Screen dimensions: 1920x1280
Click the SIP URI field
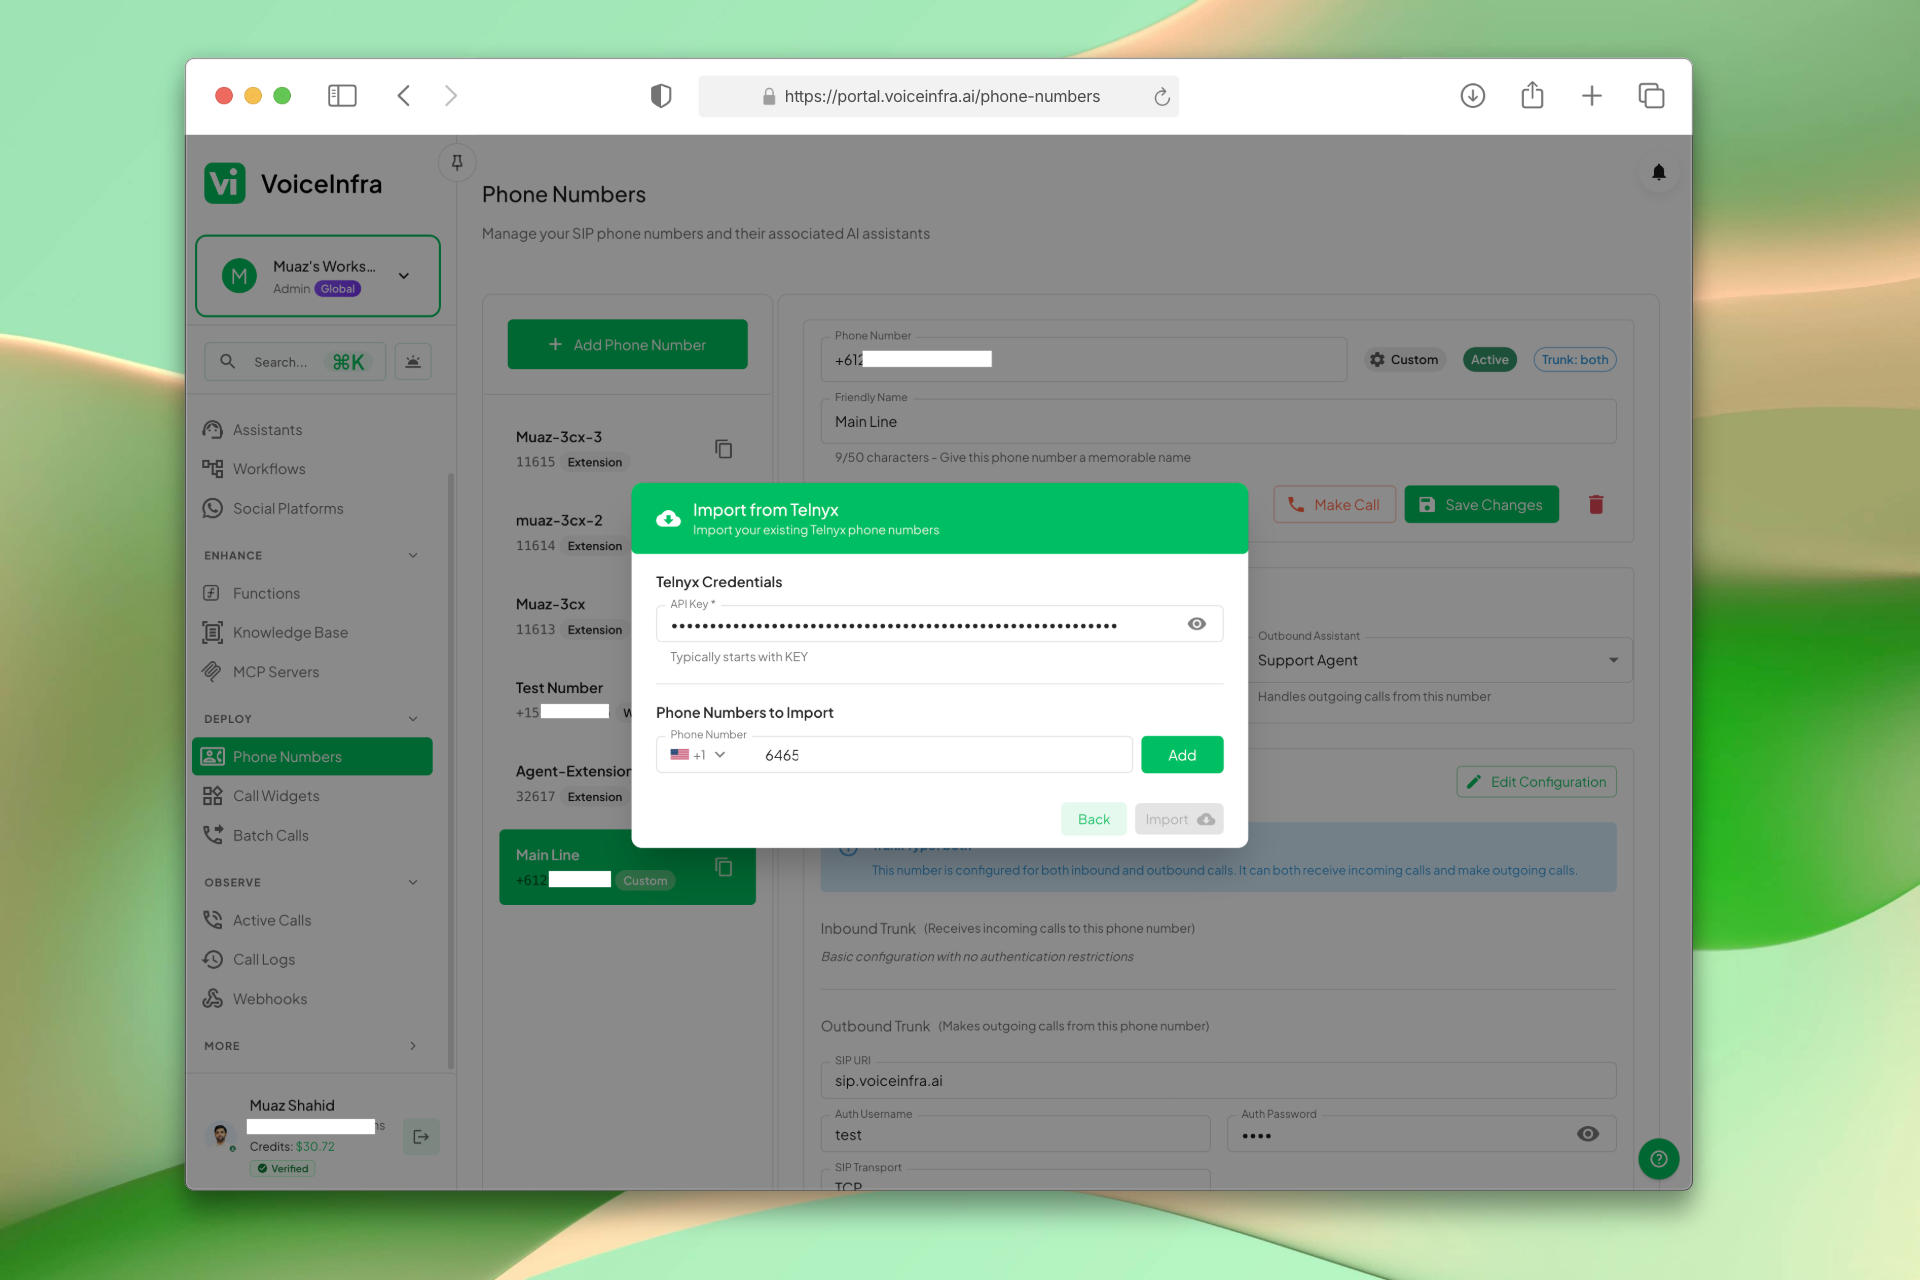tap(1218, 1081)
